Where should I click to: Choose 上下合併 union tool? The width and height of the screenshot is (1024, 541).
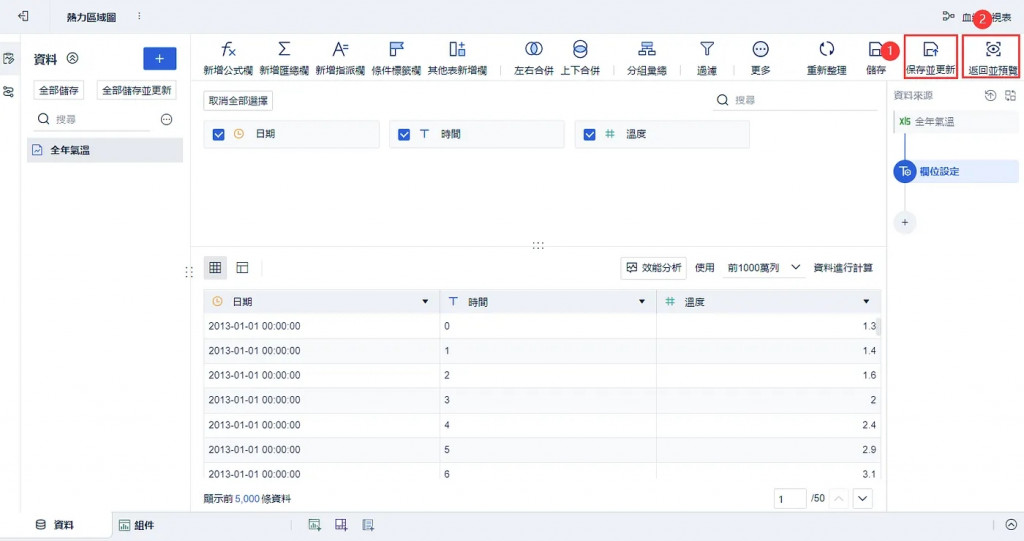click(580, 58)
